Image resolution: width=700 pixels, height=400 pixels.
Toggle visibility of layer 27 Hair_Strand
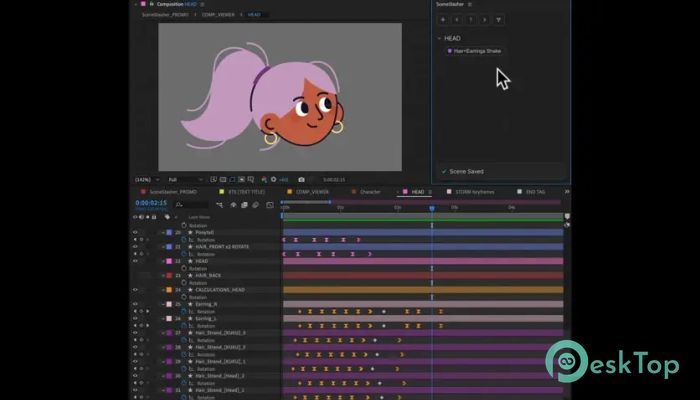135,333
